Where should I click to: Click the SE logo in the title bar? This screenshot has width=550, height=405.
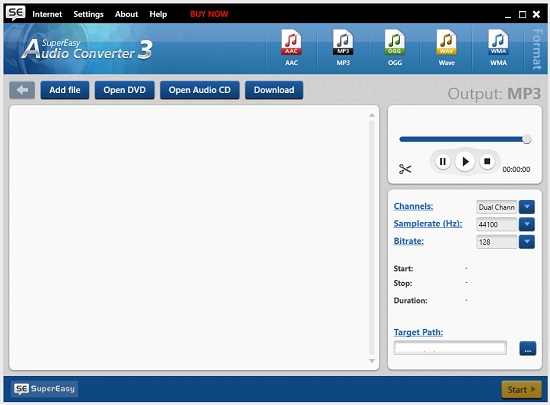click(16, 13)
